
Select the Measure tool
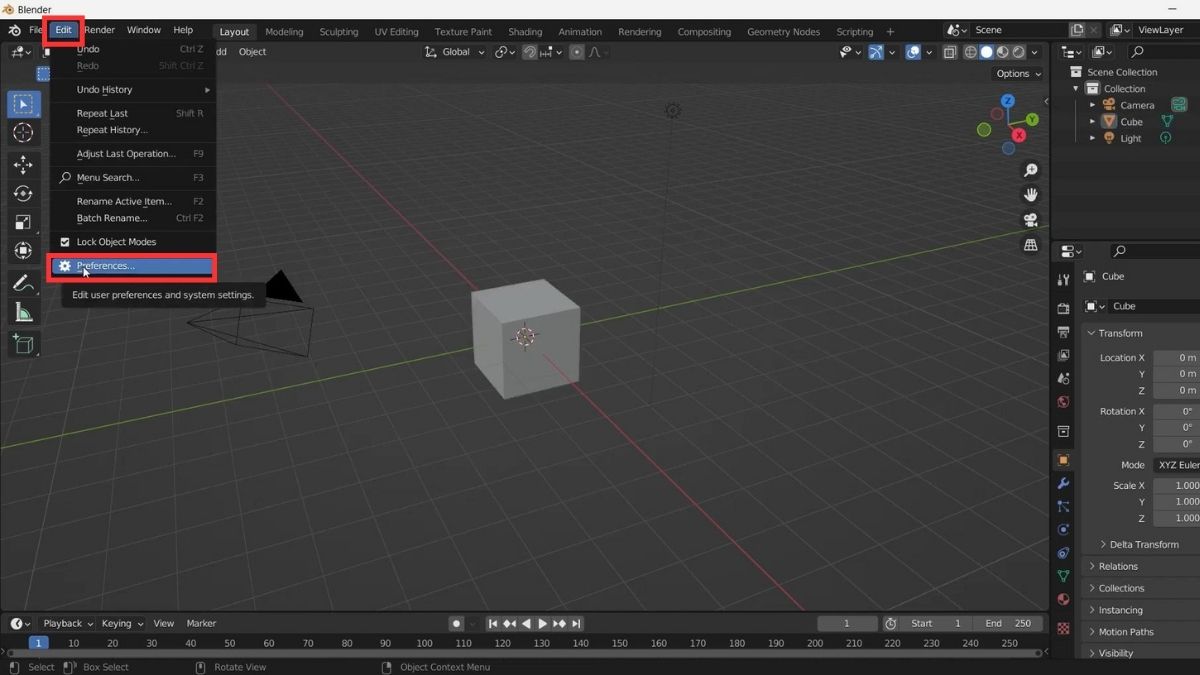[x=24, y=313]
